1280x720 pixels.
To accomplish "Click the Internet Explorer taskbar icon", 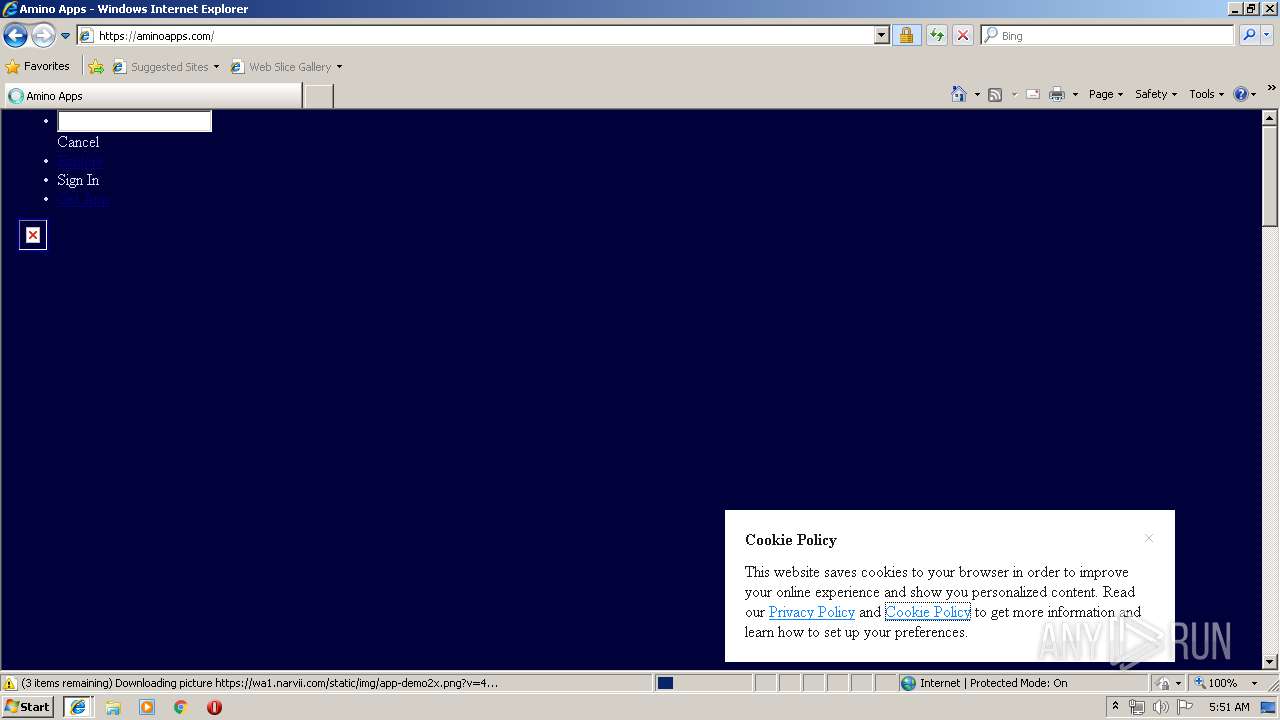I will click(77, 707).
